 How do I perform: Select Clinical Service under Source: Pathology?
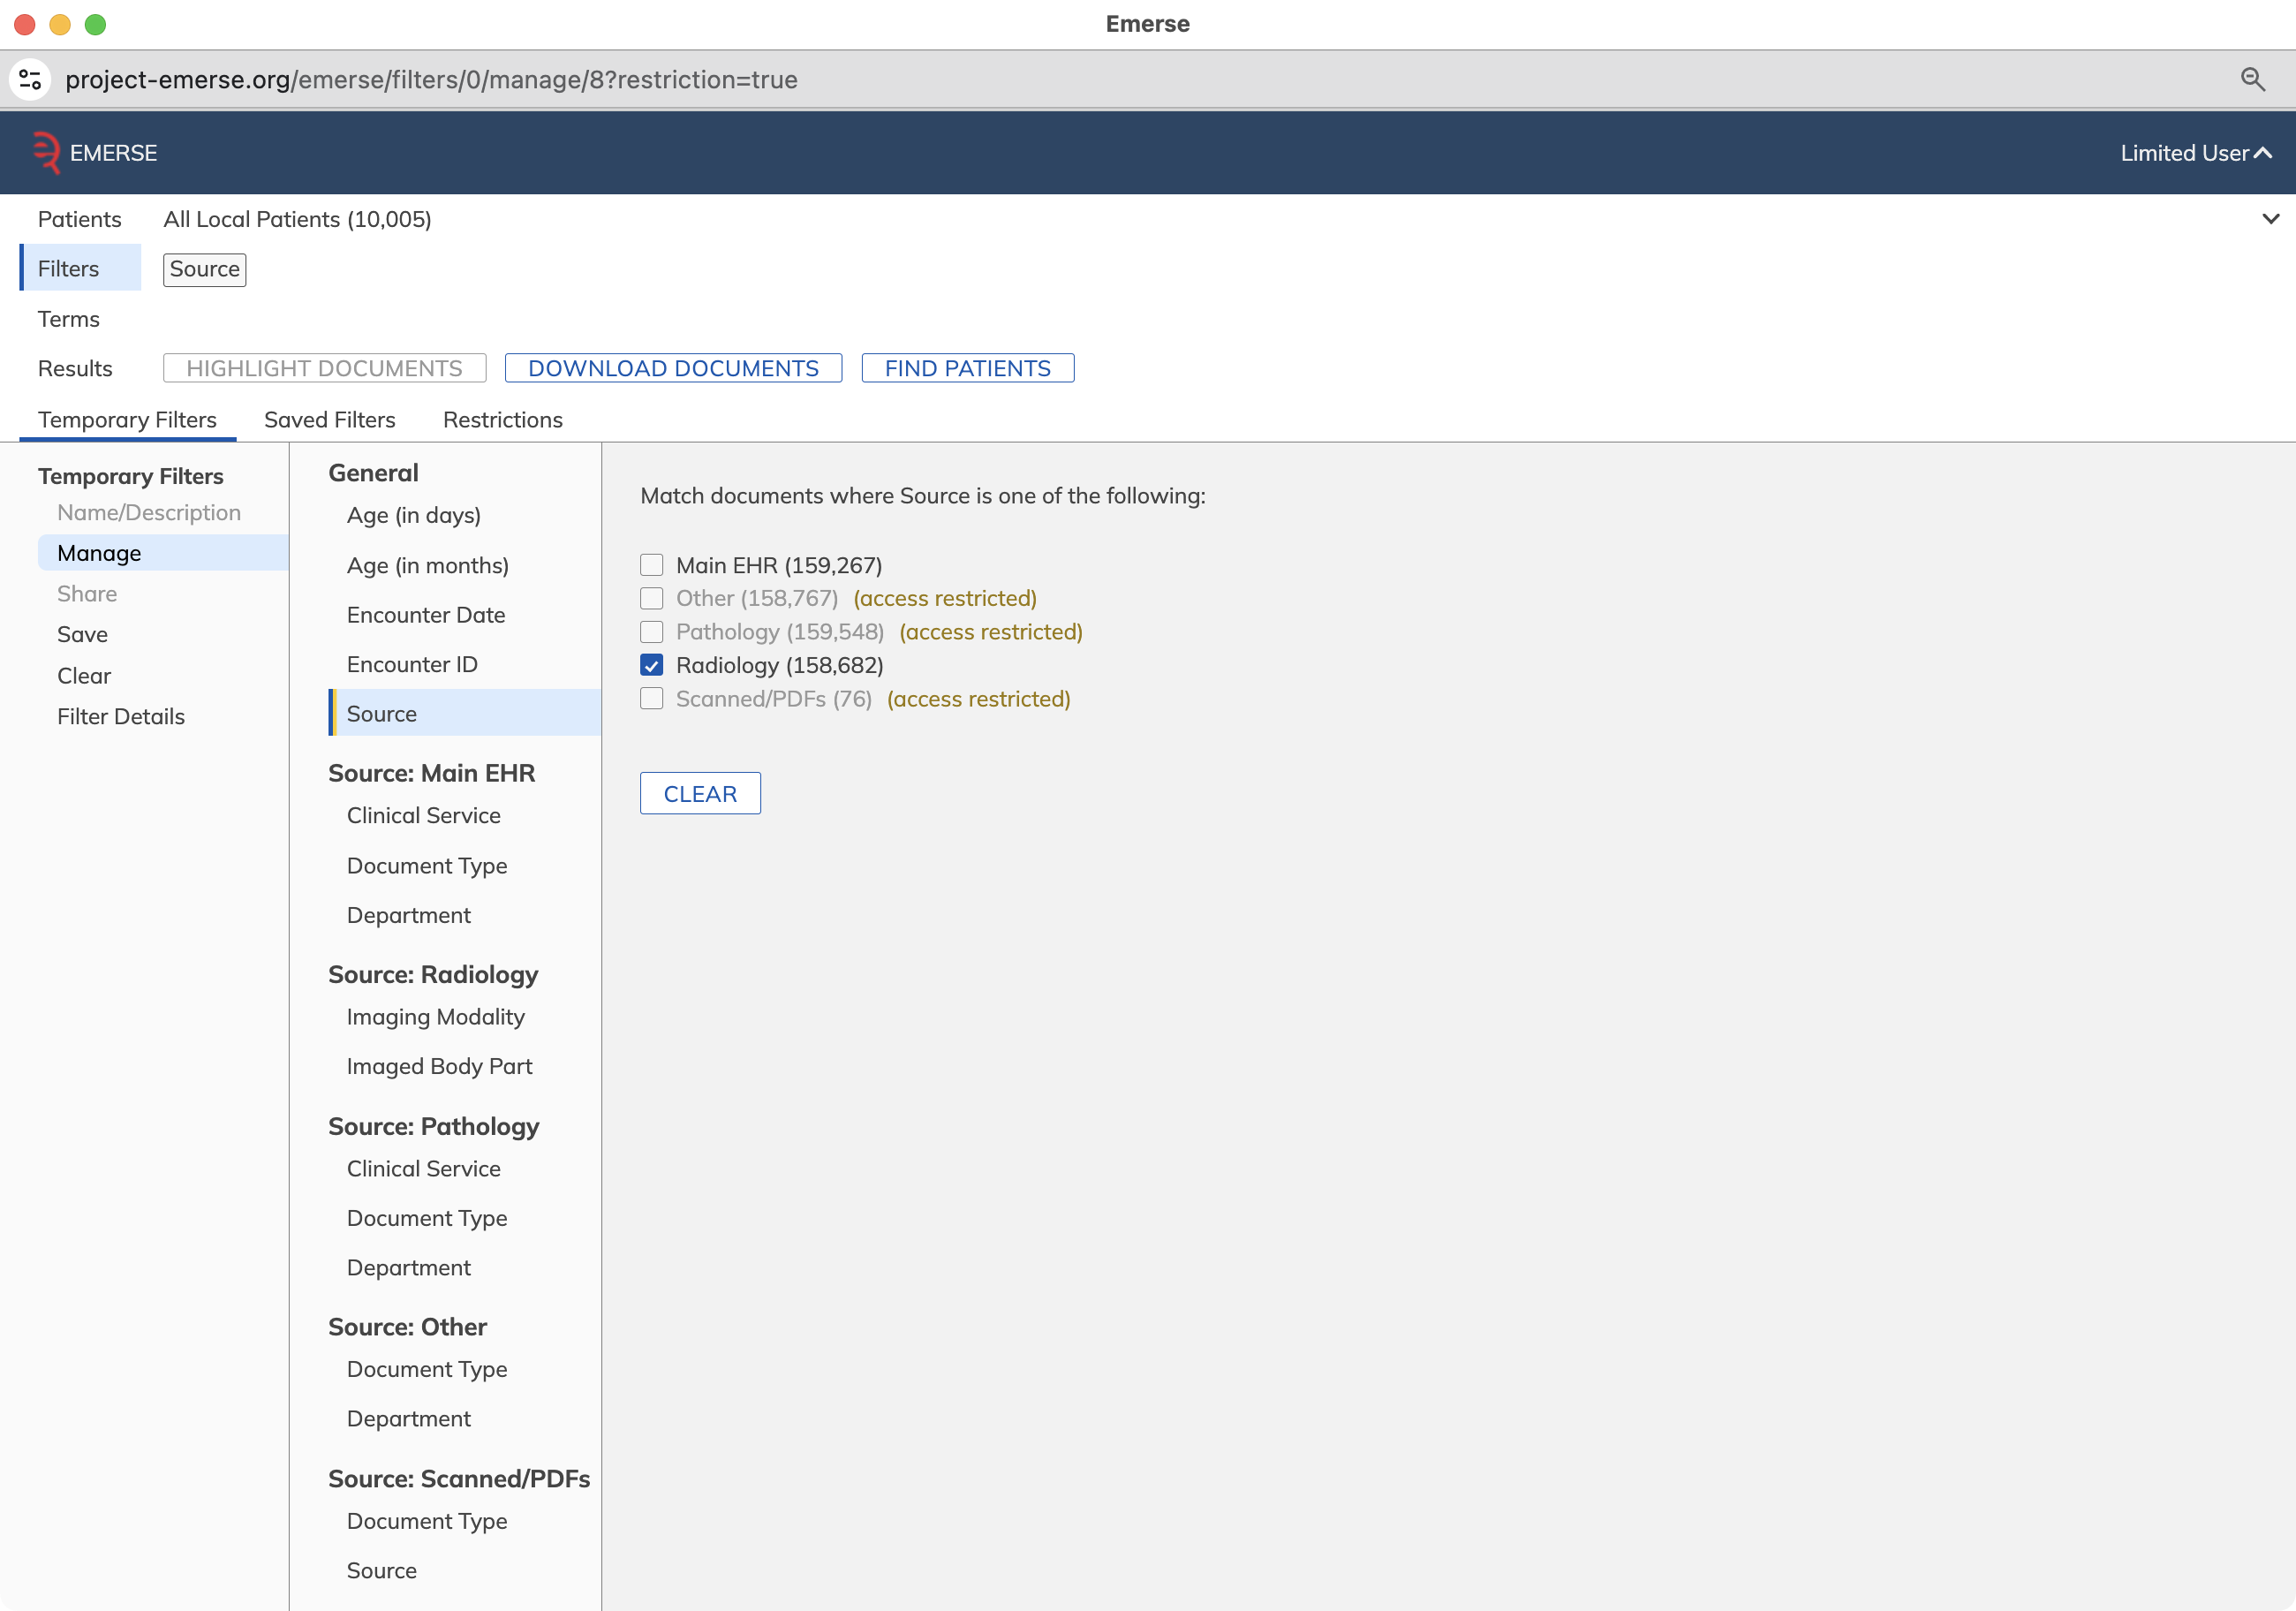tap(424, 1169)
